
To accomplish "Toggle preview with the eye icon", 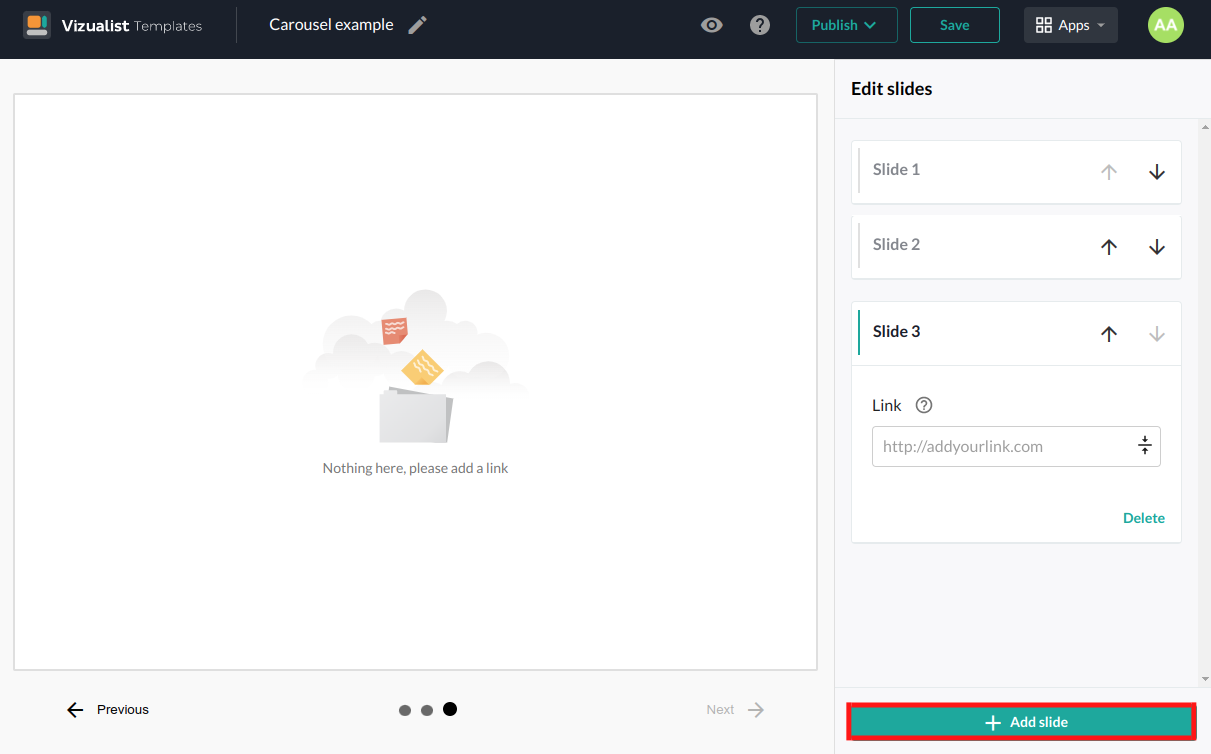I will [x=711, y=25].
